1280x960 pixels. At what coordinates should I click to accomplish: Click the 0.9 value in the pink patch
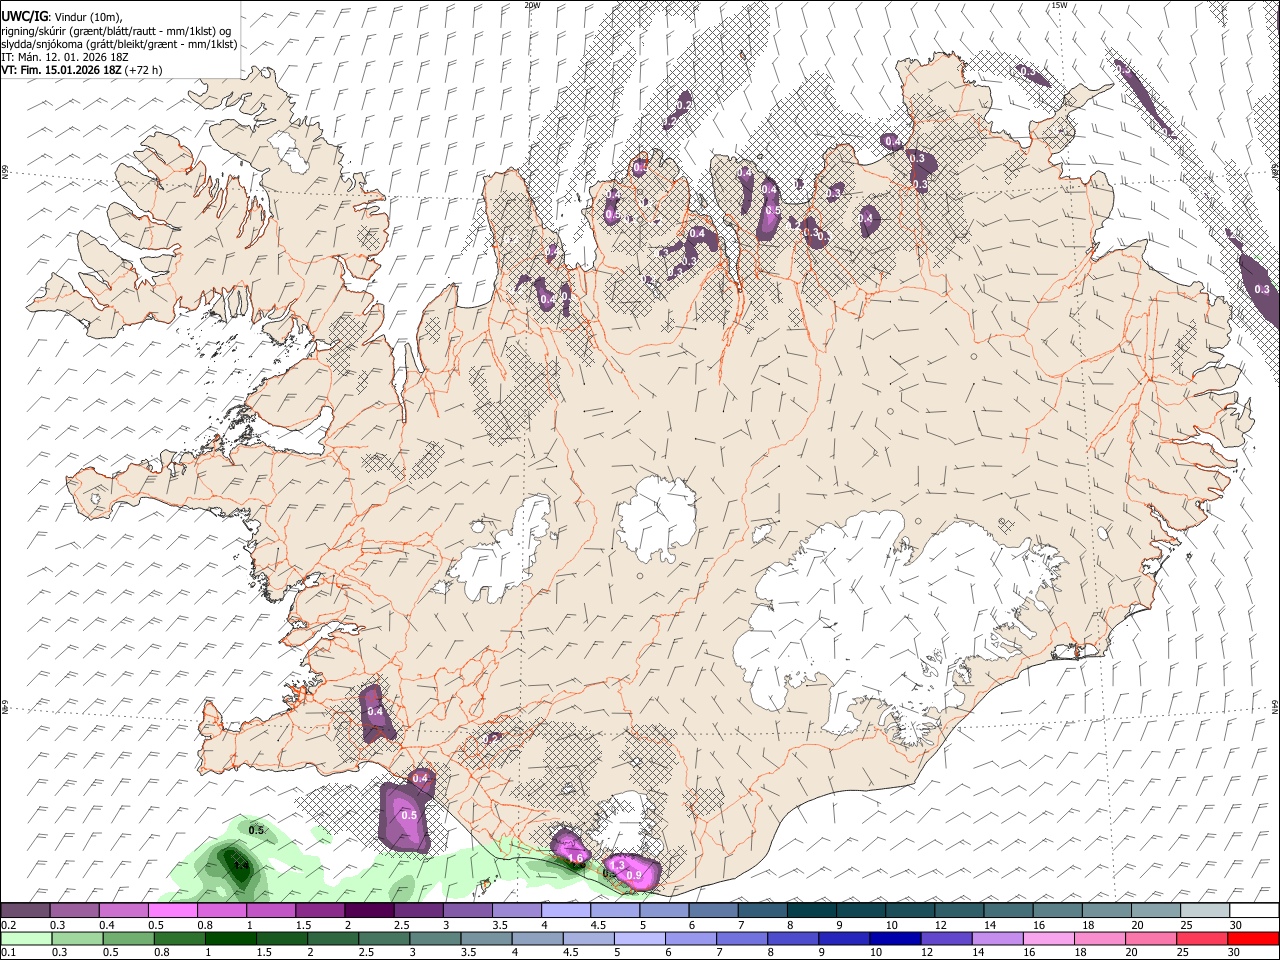(633, 875)
